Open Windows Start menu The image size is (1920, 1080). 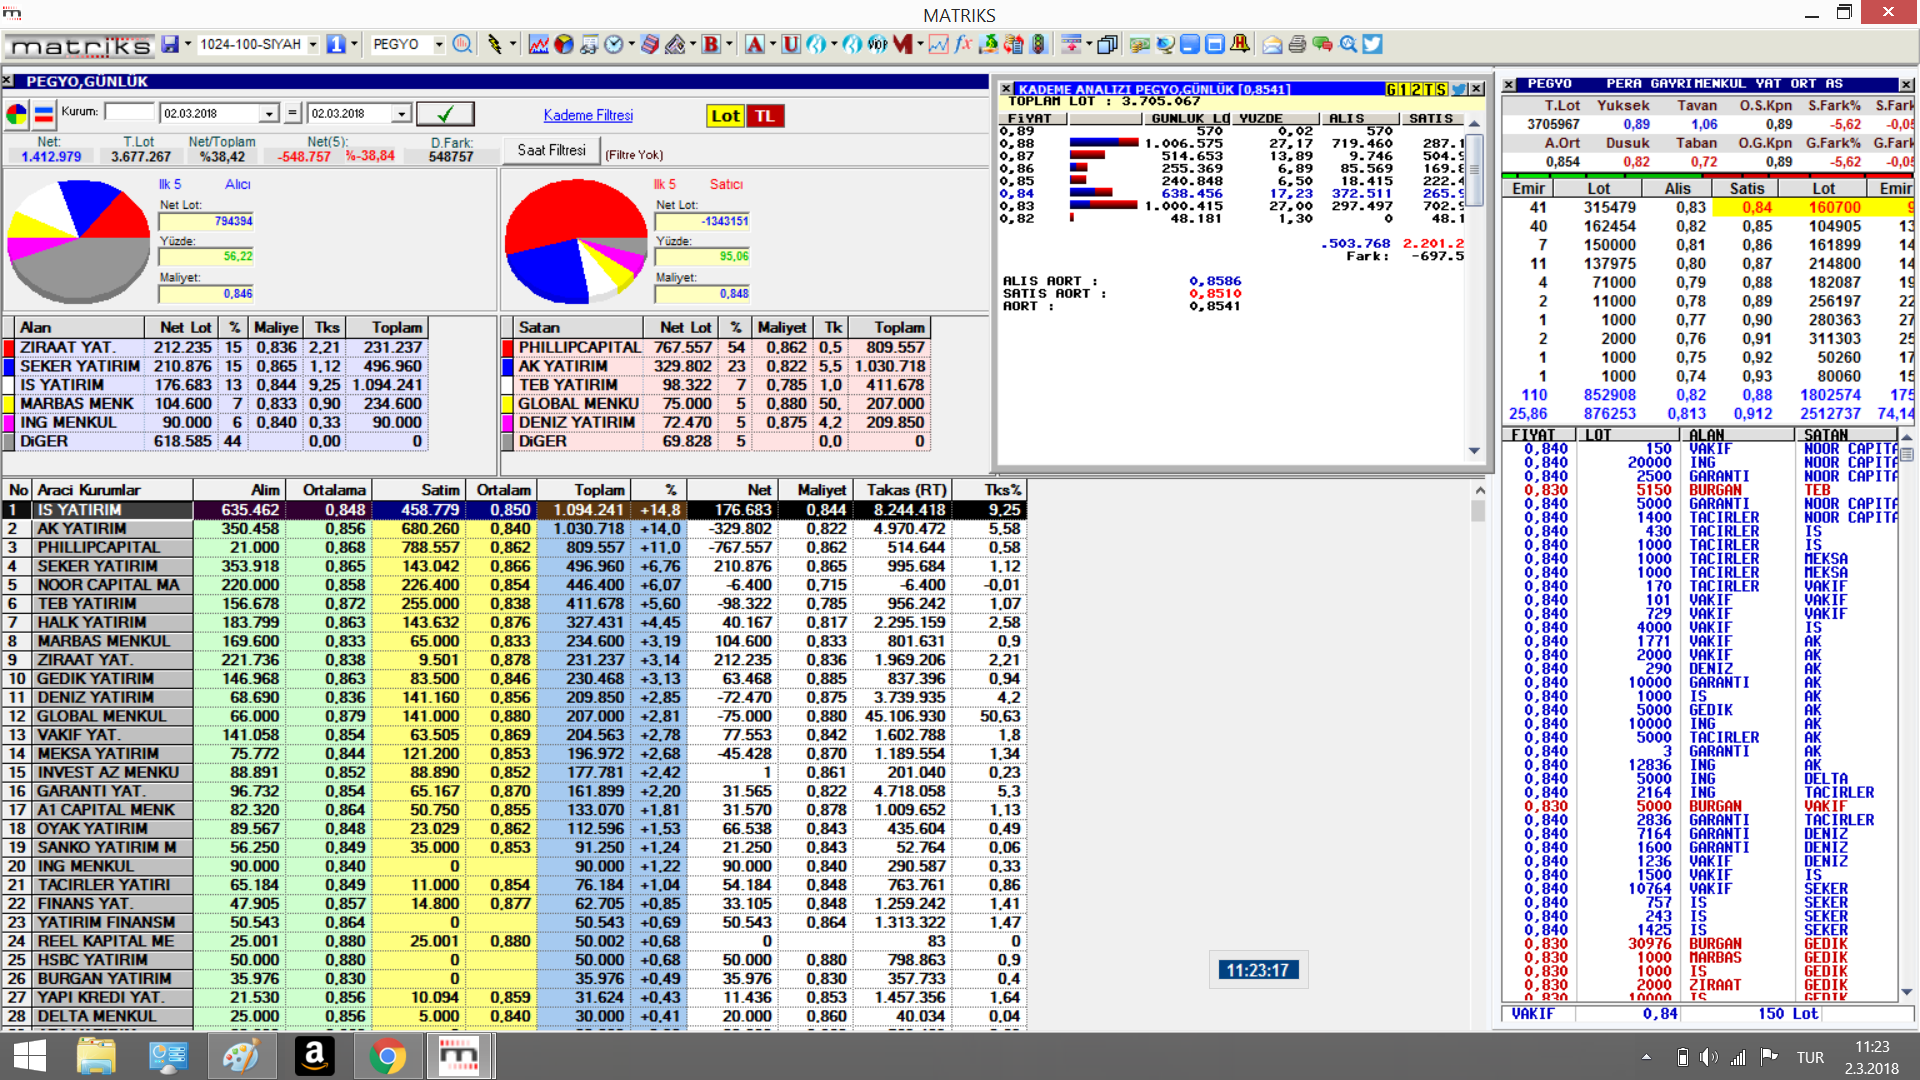(30, 1056)
